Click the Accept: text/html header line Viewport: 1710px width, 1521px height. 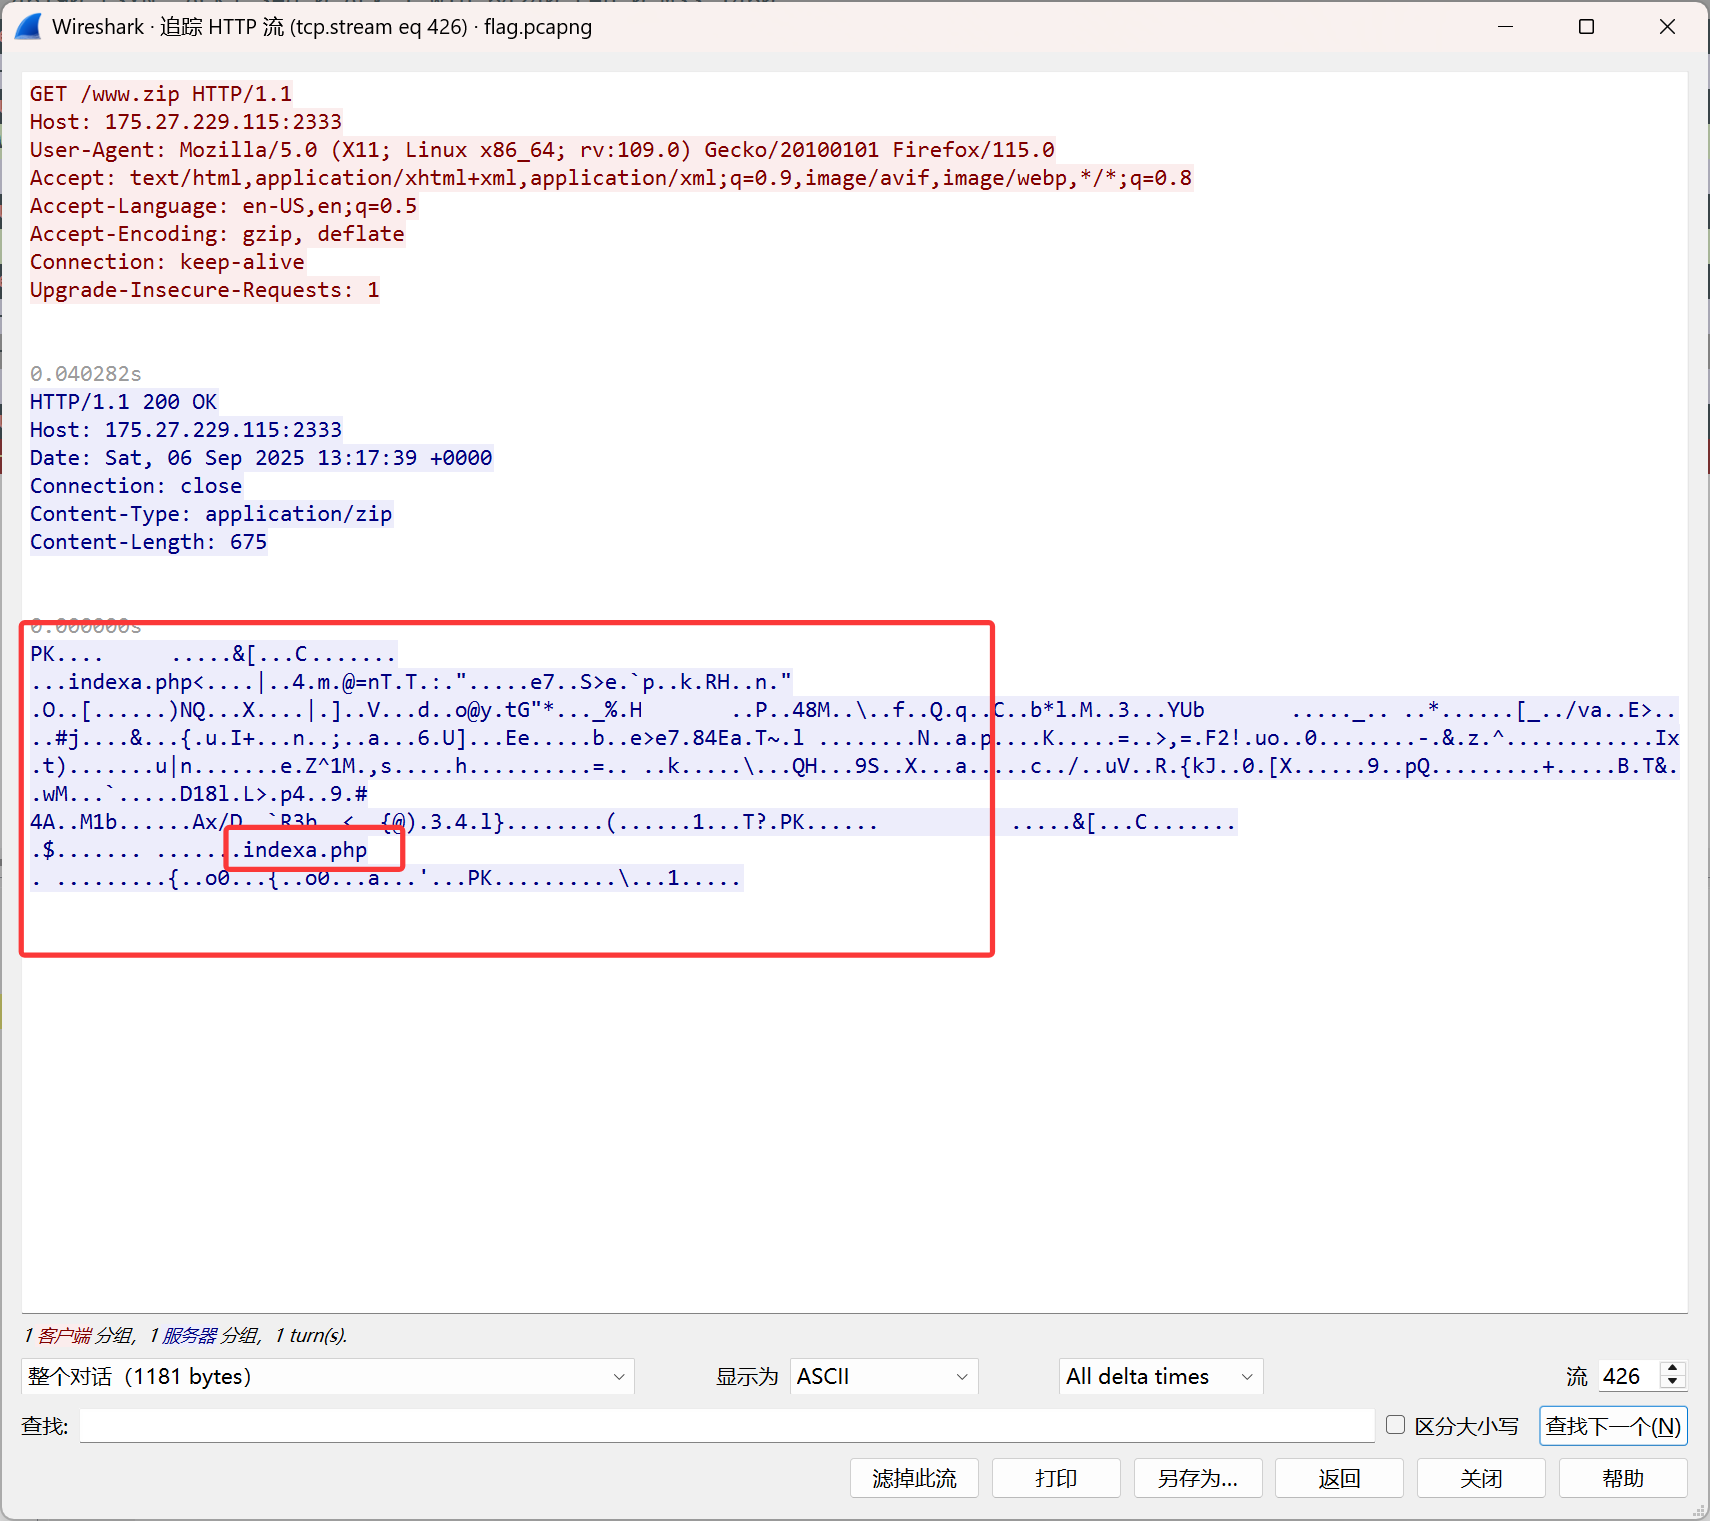click(611, 178)
